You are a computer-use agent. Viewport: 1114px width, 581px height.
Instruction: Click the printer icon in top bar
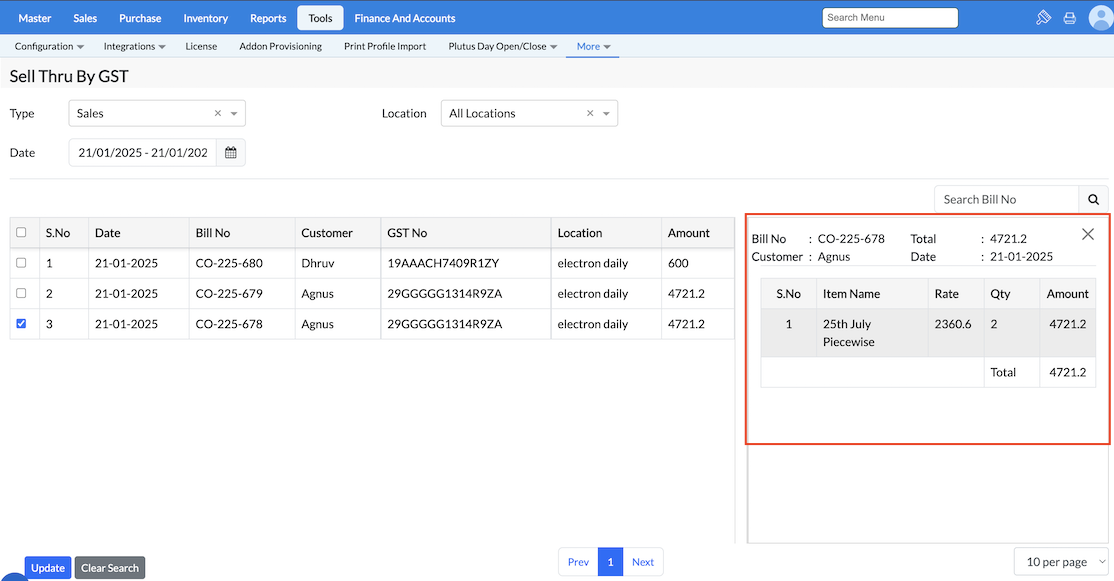[1069, 18]
